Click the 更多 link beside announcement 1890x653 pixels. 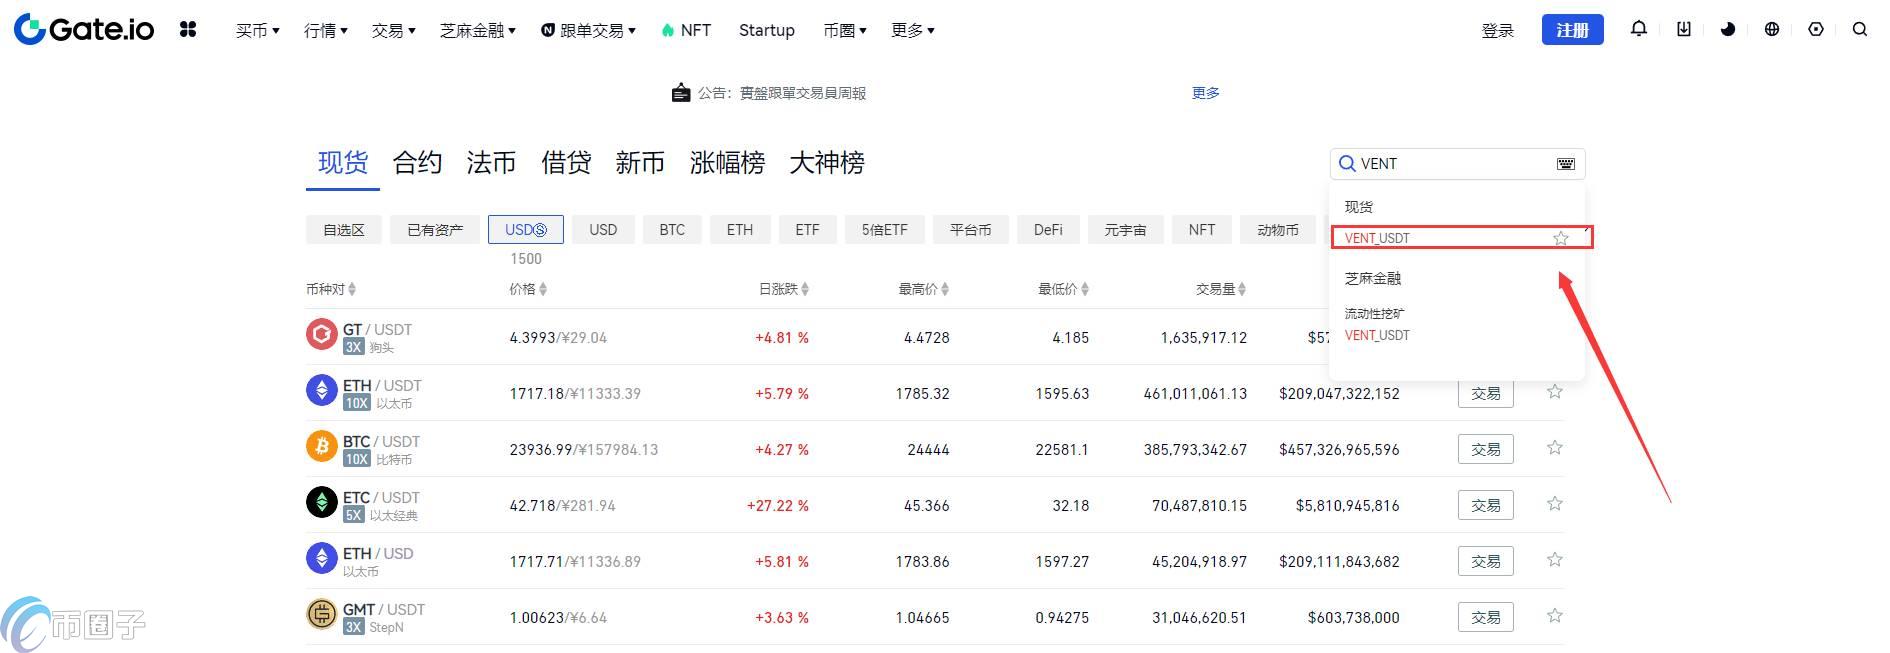(1205, 93)
